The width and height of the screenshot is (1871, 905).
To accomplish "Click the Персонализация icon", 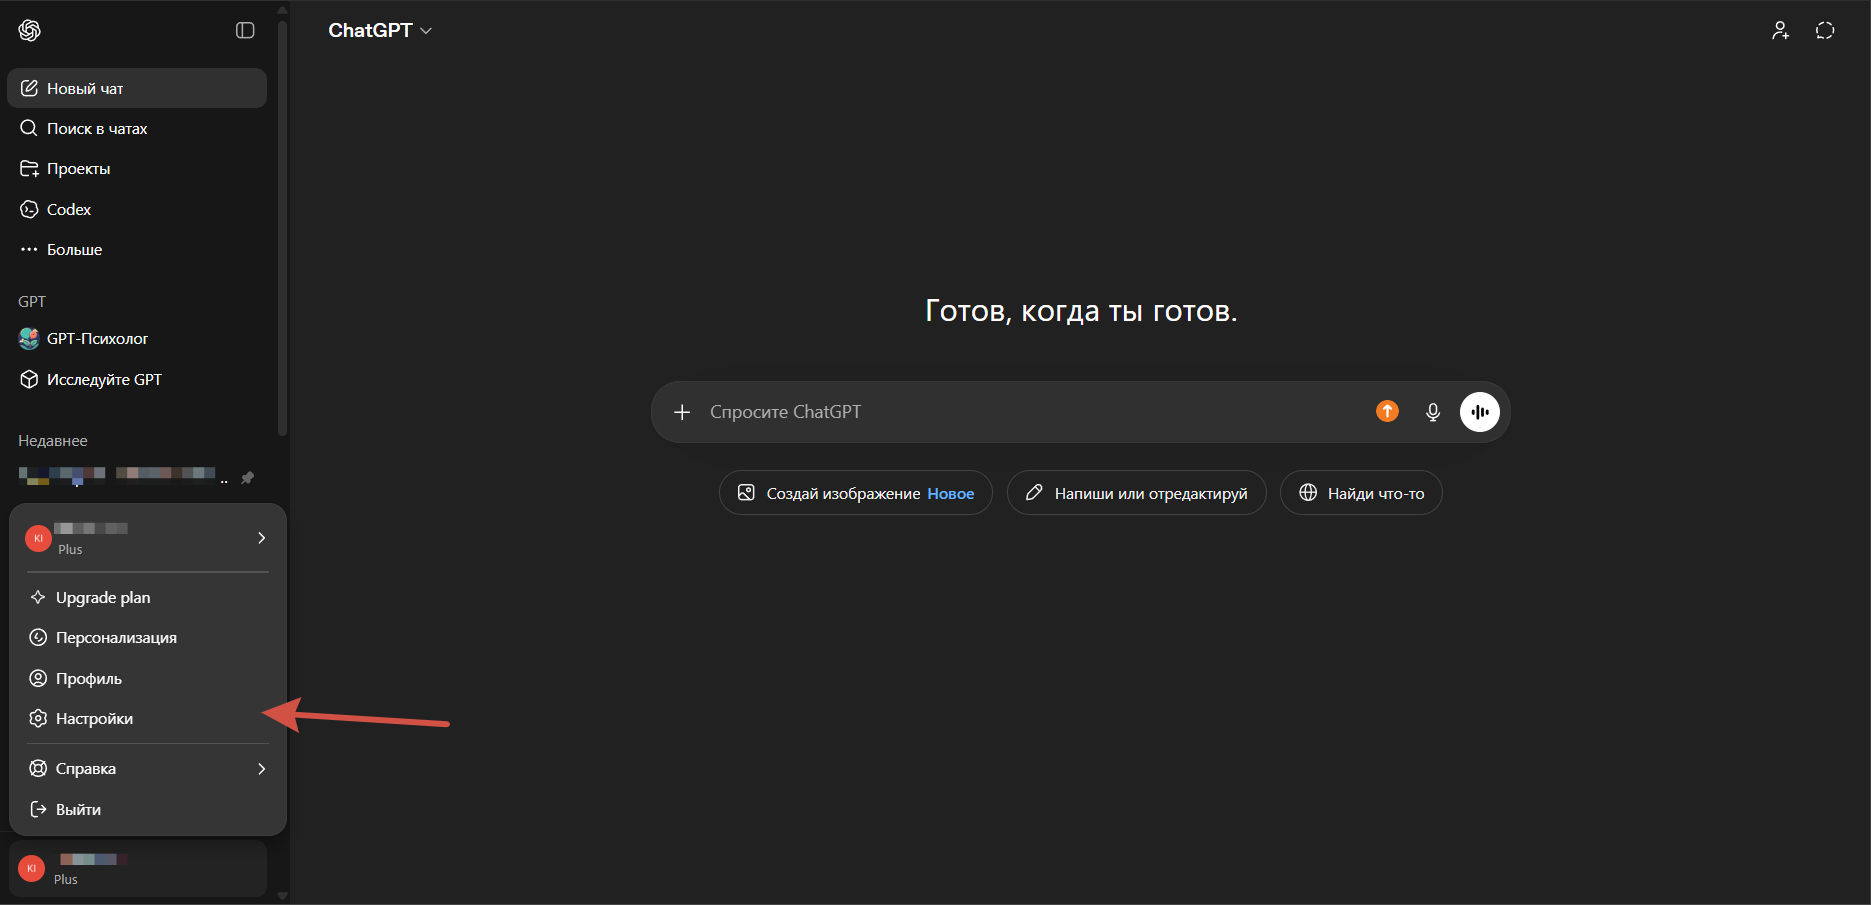I will tap(38, 637).
